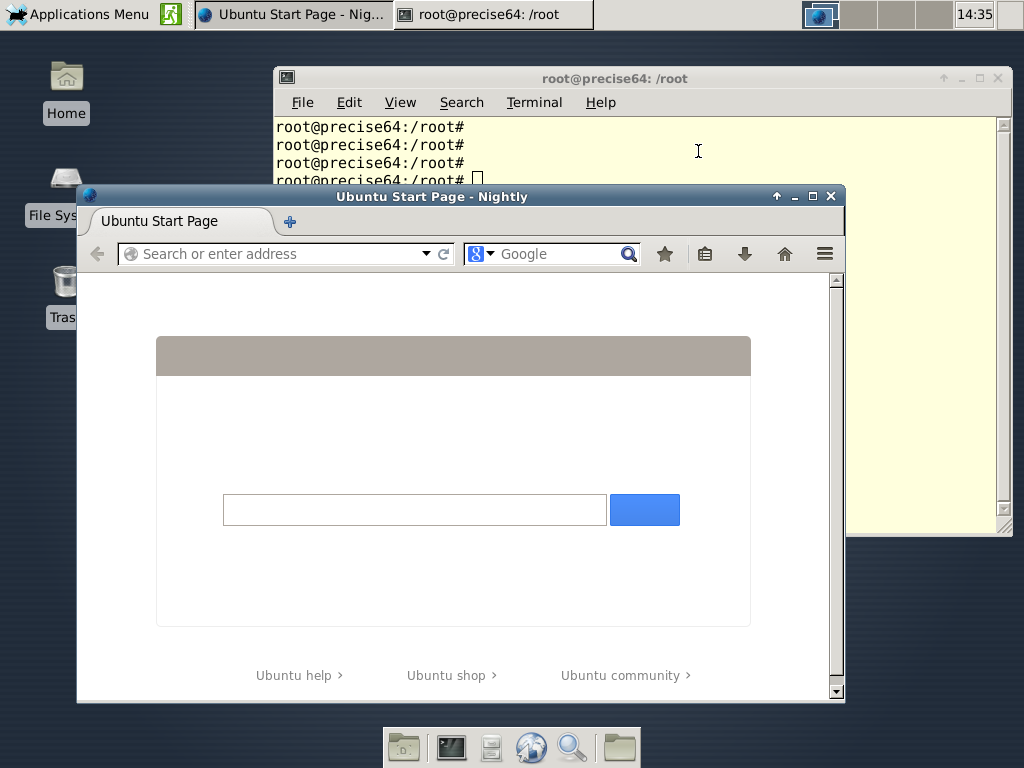Switch to Ubuntu Start Page taskbar button
The height and width of the screenshot is (768, 1024).
tap(294, 14)
